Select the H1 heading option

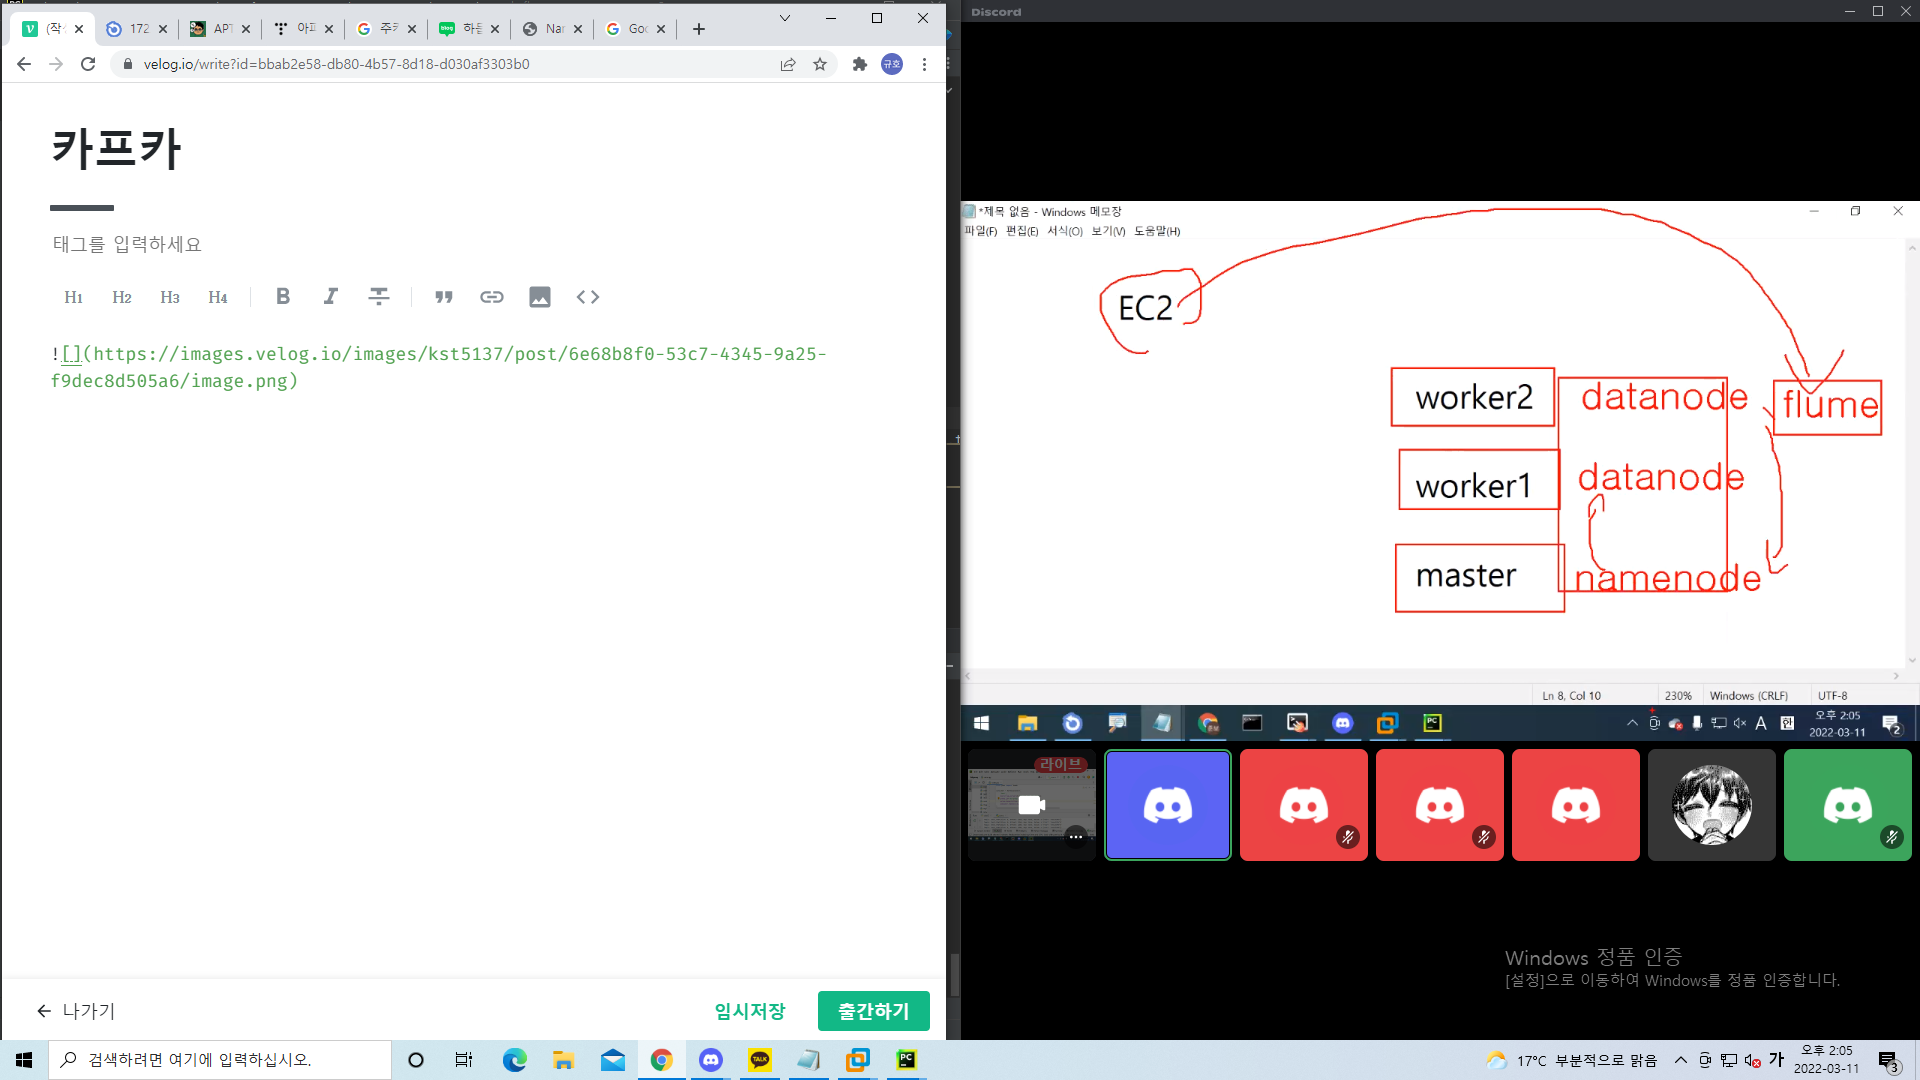click(74, 297)
